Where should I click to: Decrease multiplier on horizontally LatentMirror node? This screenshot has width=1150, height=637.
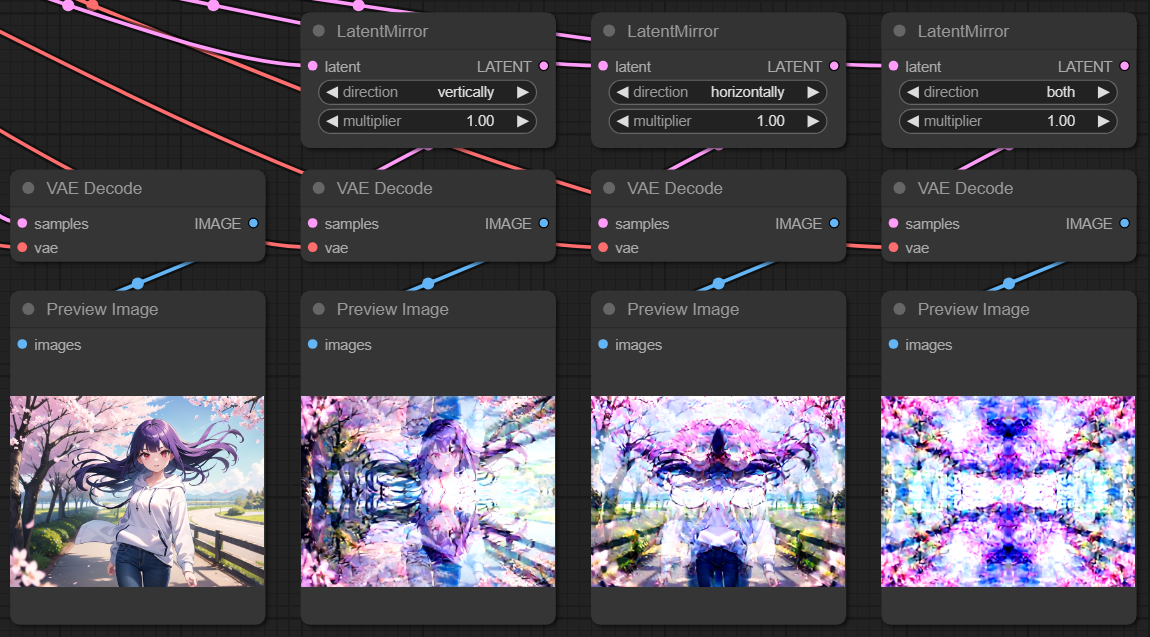click(623, 121)
